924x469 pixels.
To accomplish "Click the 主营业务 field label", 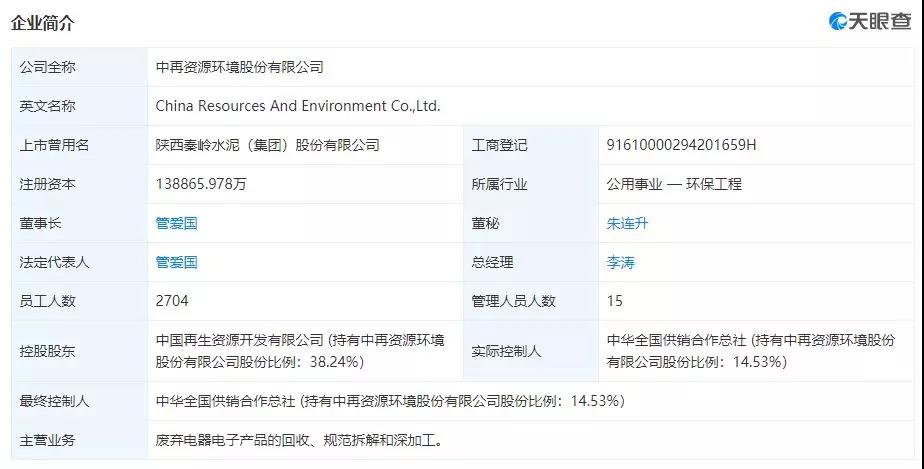I will click(x=47, y=440).
